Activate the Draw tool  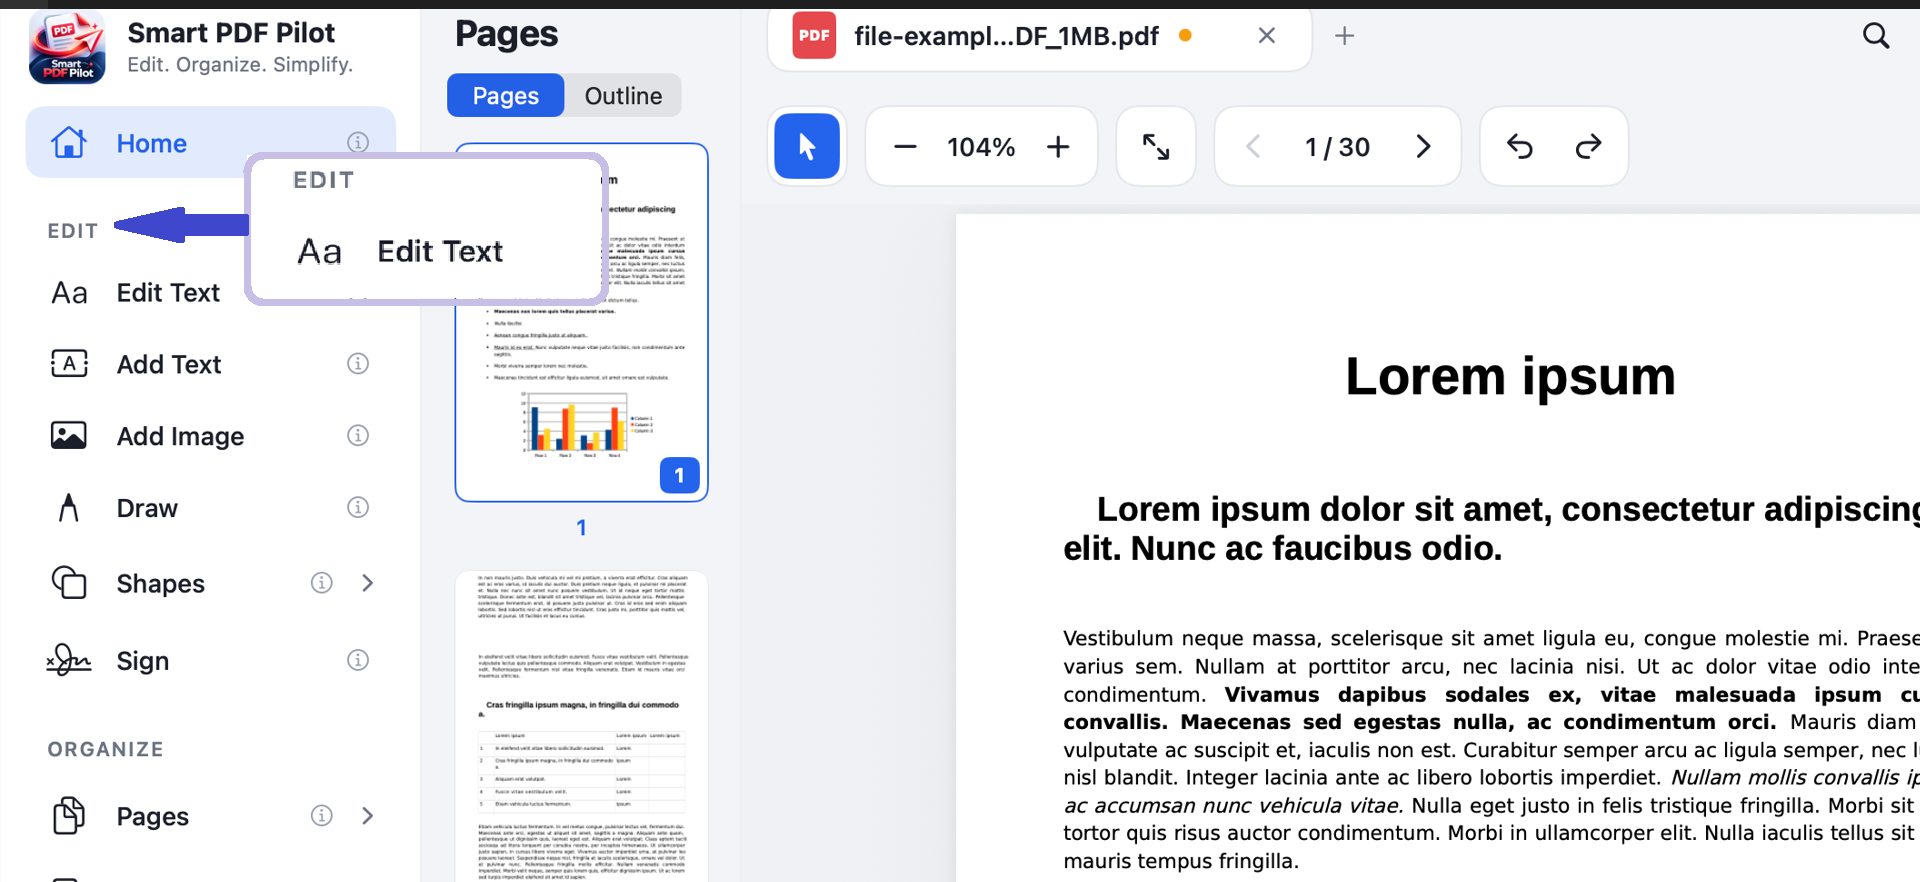click(147, 509)
